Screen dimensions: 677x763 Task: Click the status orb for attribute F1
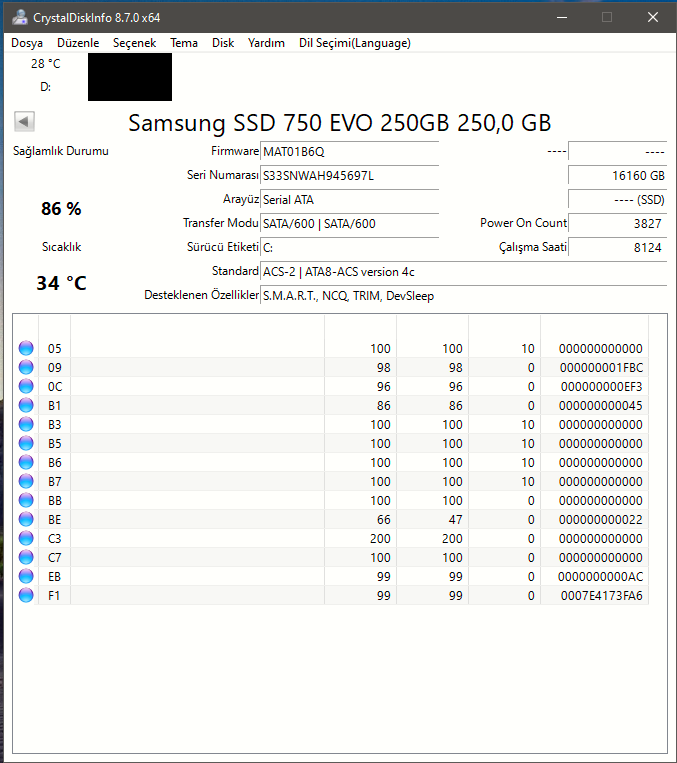26,595
